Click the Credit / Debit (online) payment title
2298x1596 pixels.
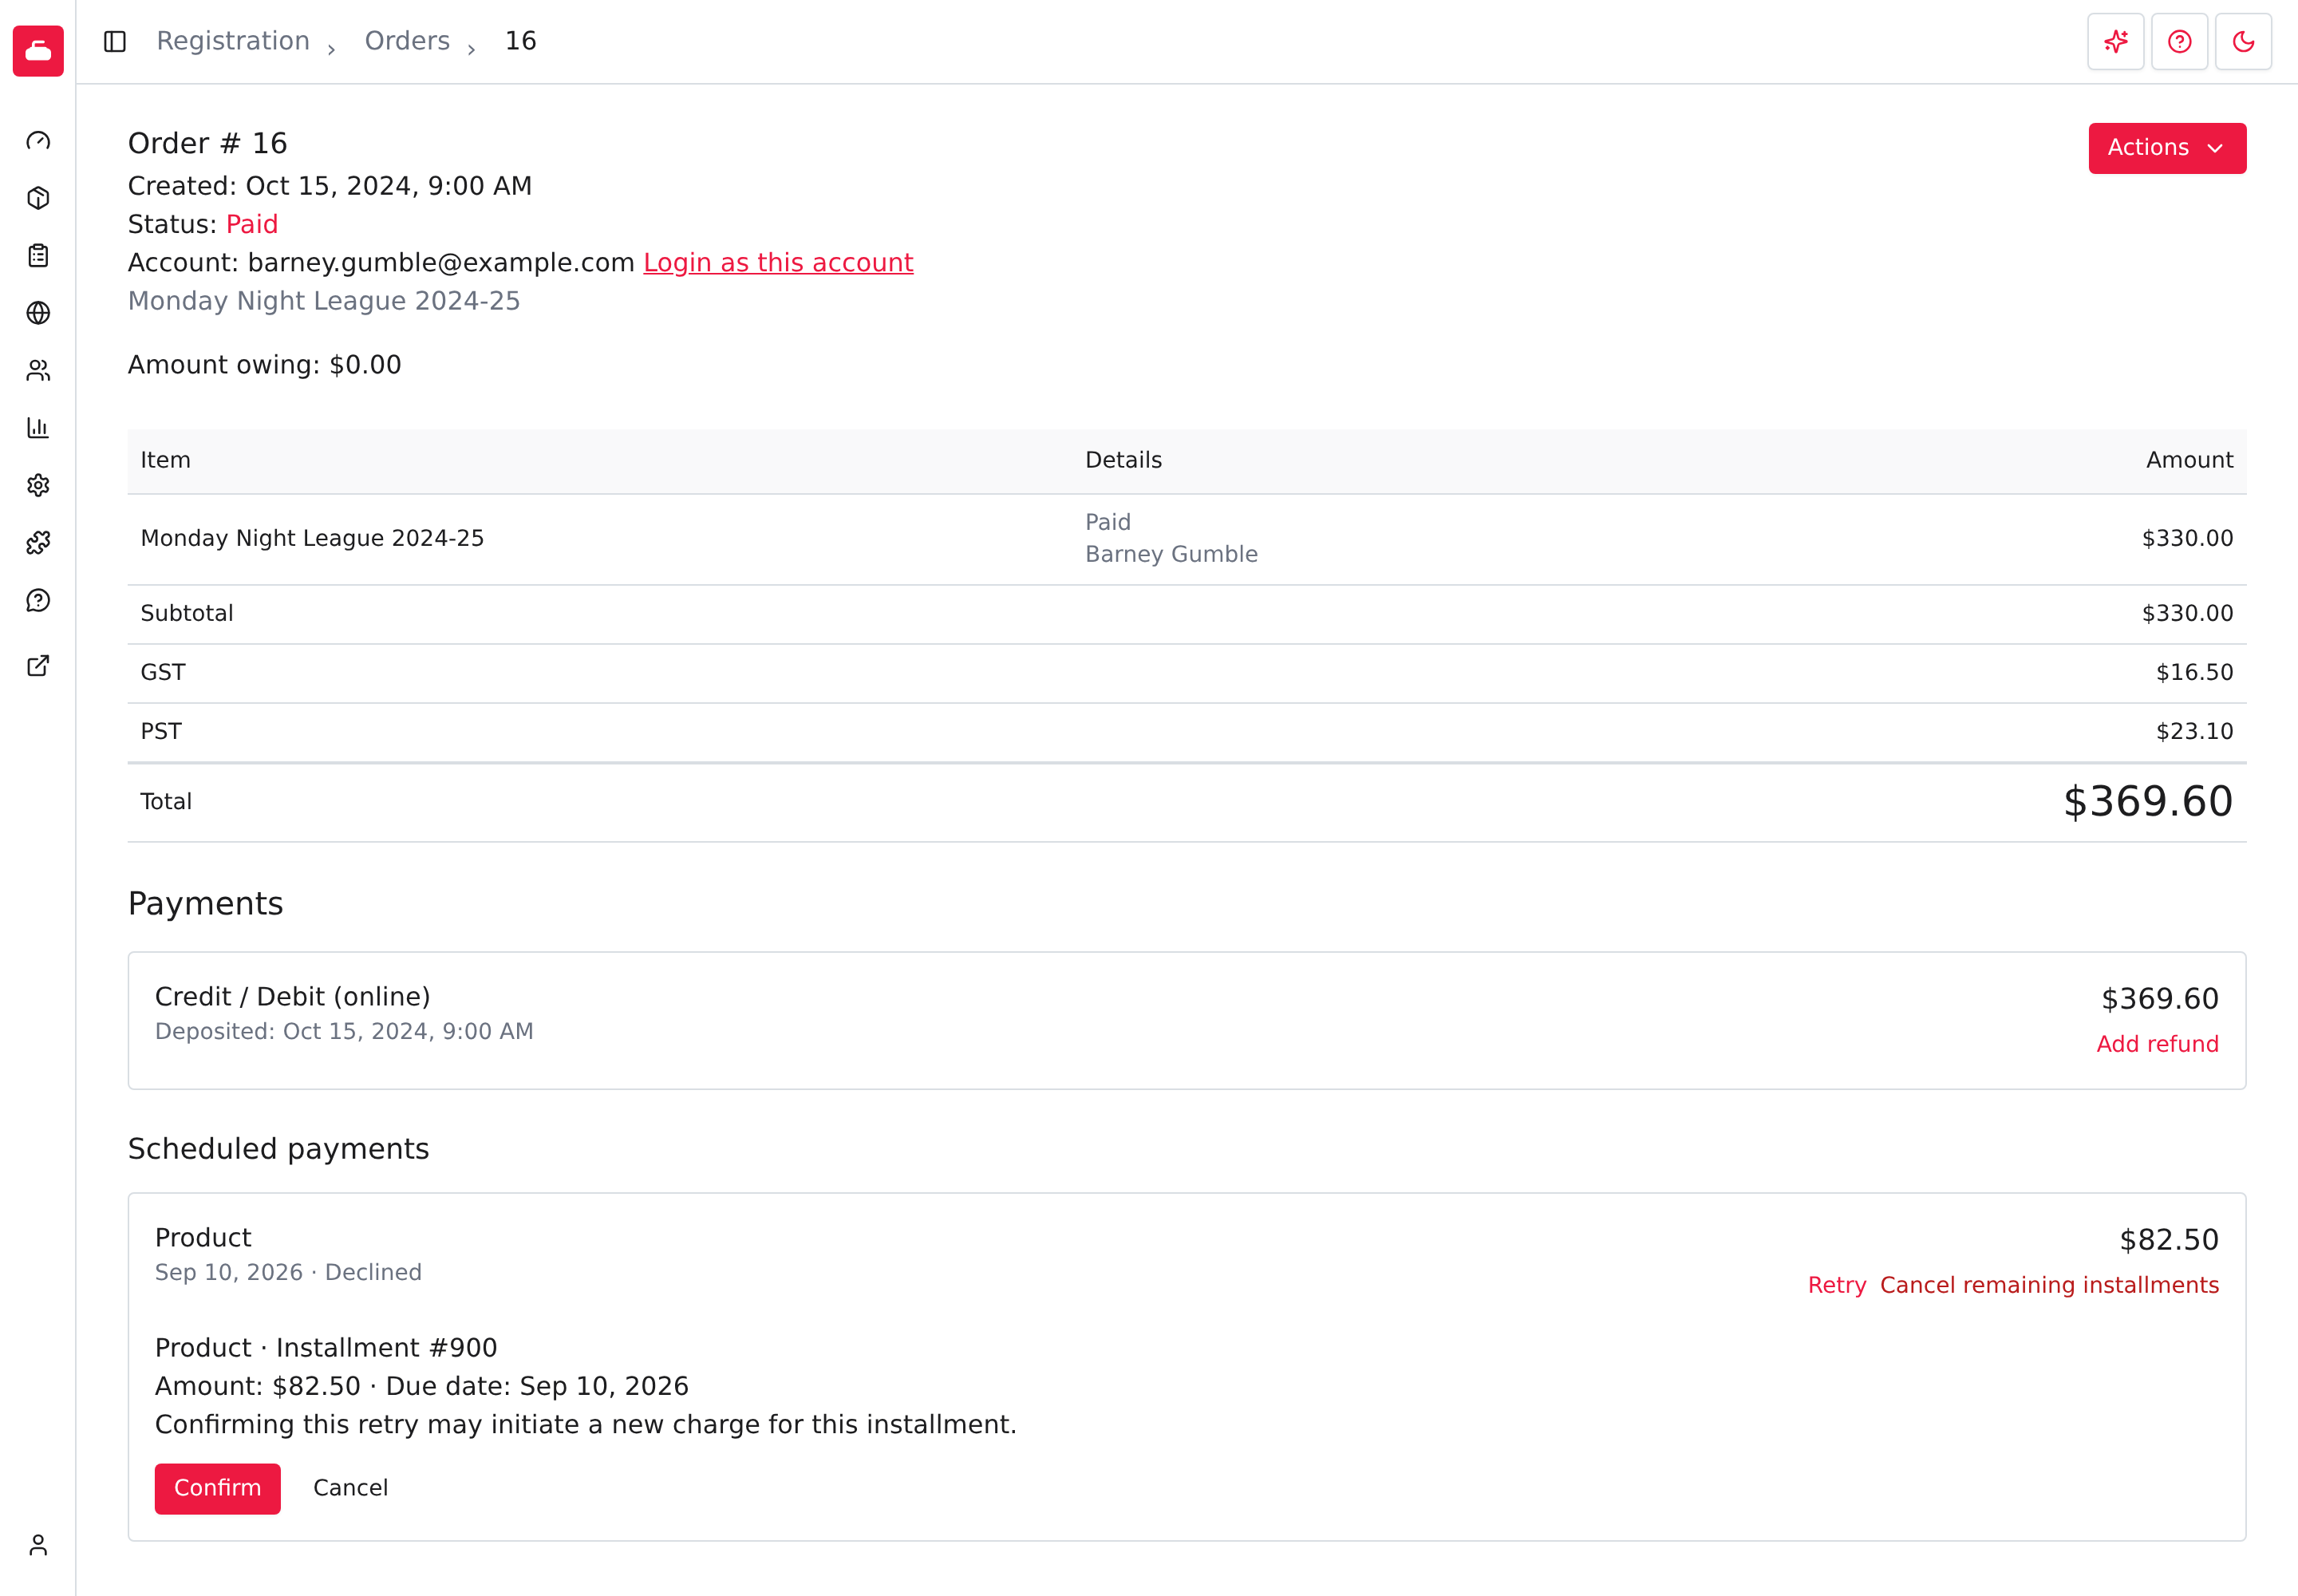(x=293, y=997)
